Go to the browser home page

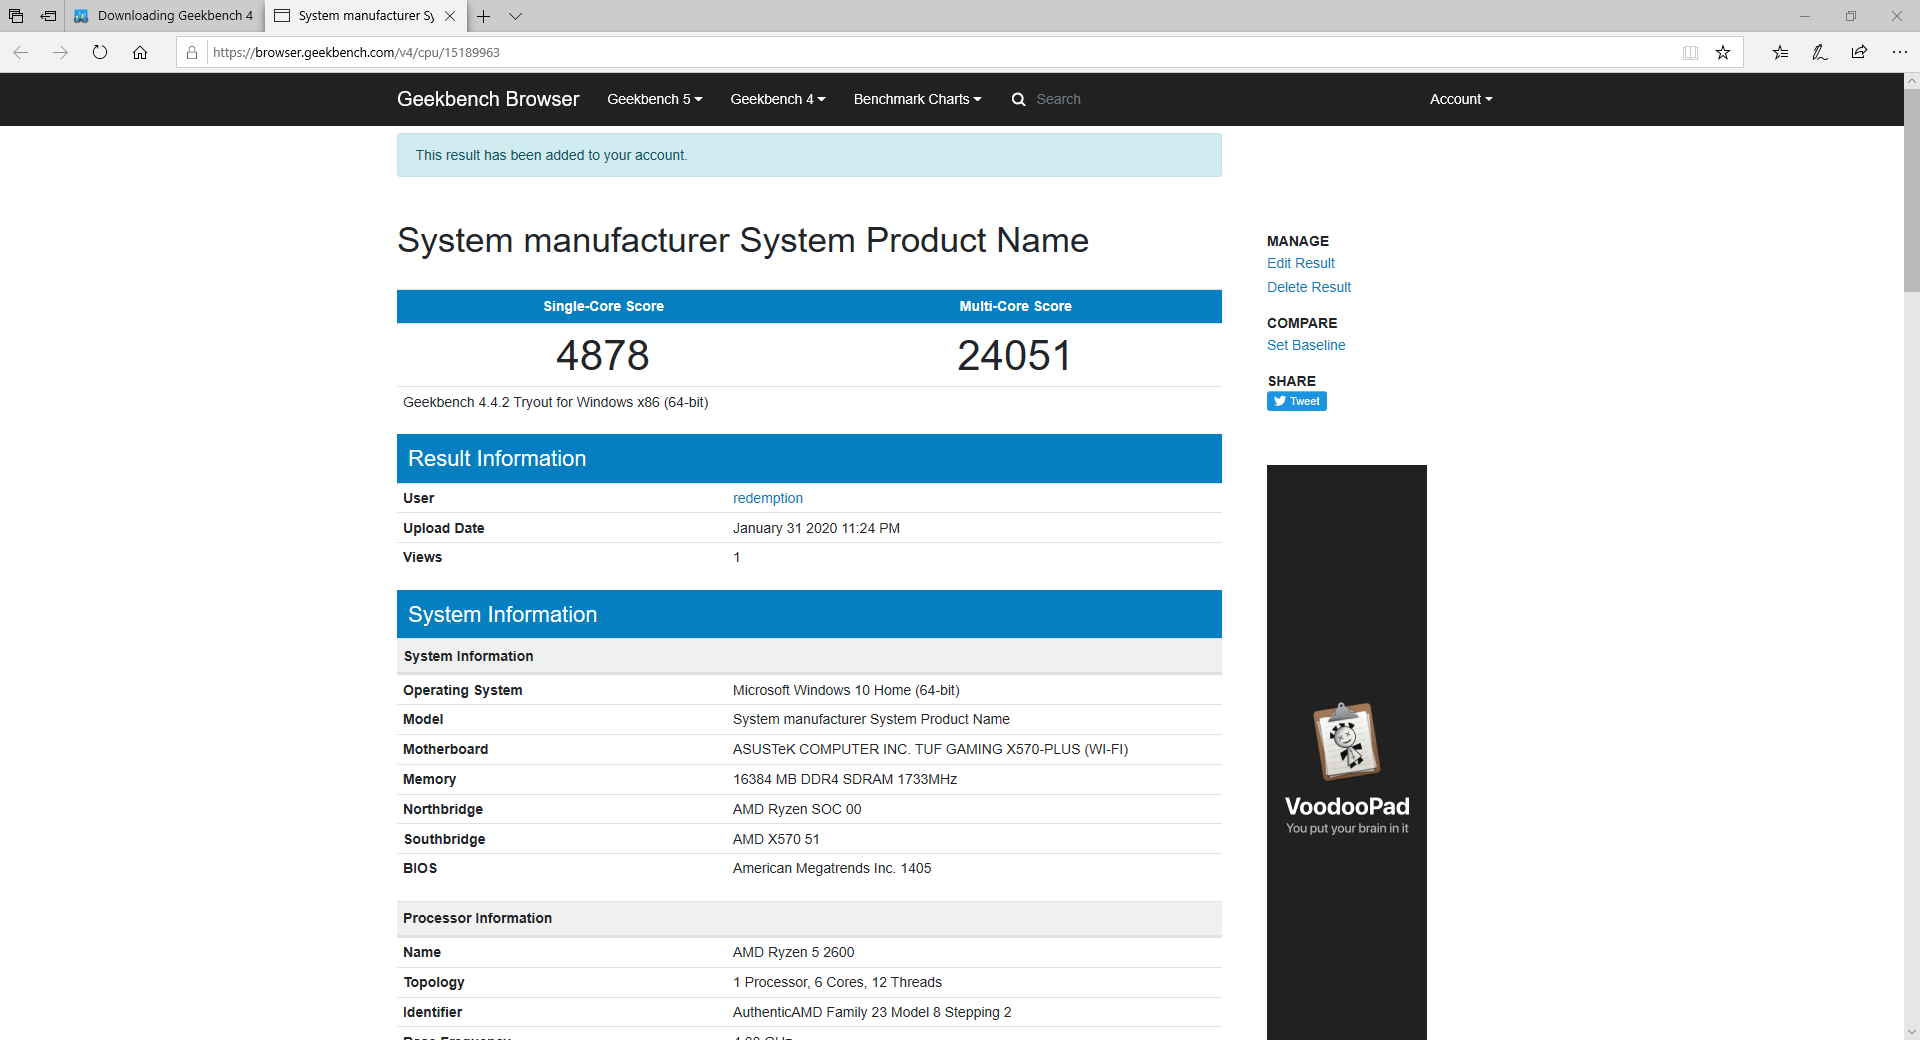point(140,52)
